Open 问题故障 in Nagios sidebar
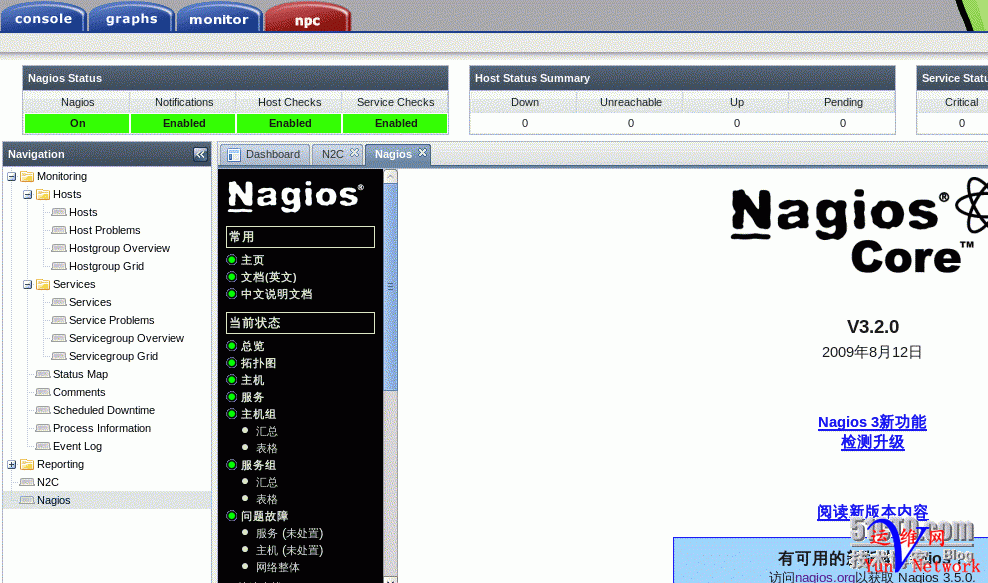This screenshot has width=988, height=583. (265, 516)
